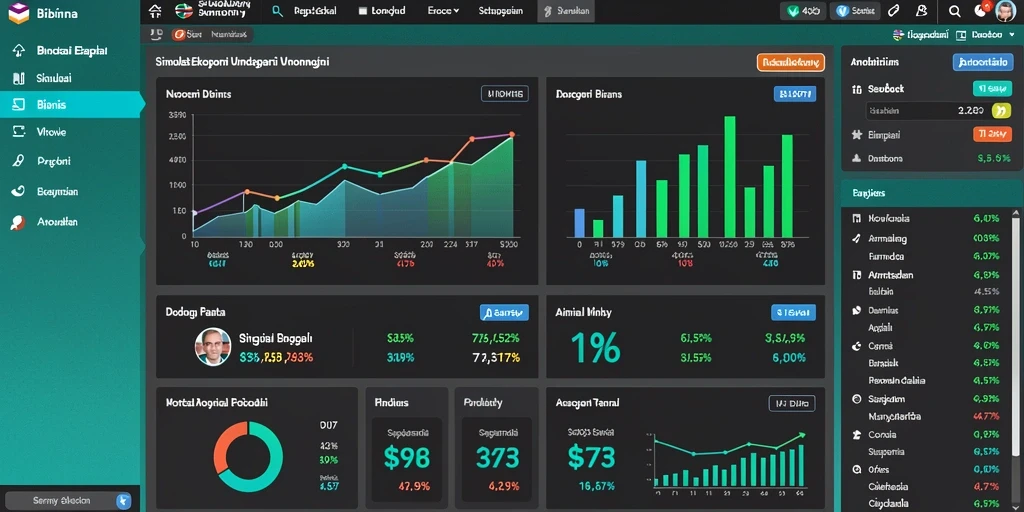Open the outlined dropdown on the Asogori Tanral card
The image size is (1024, 512).
[x=792, y=404]
